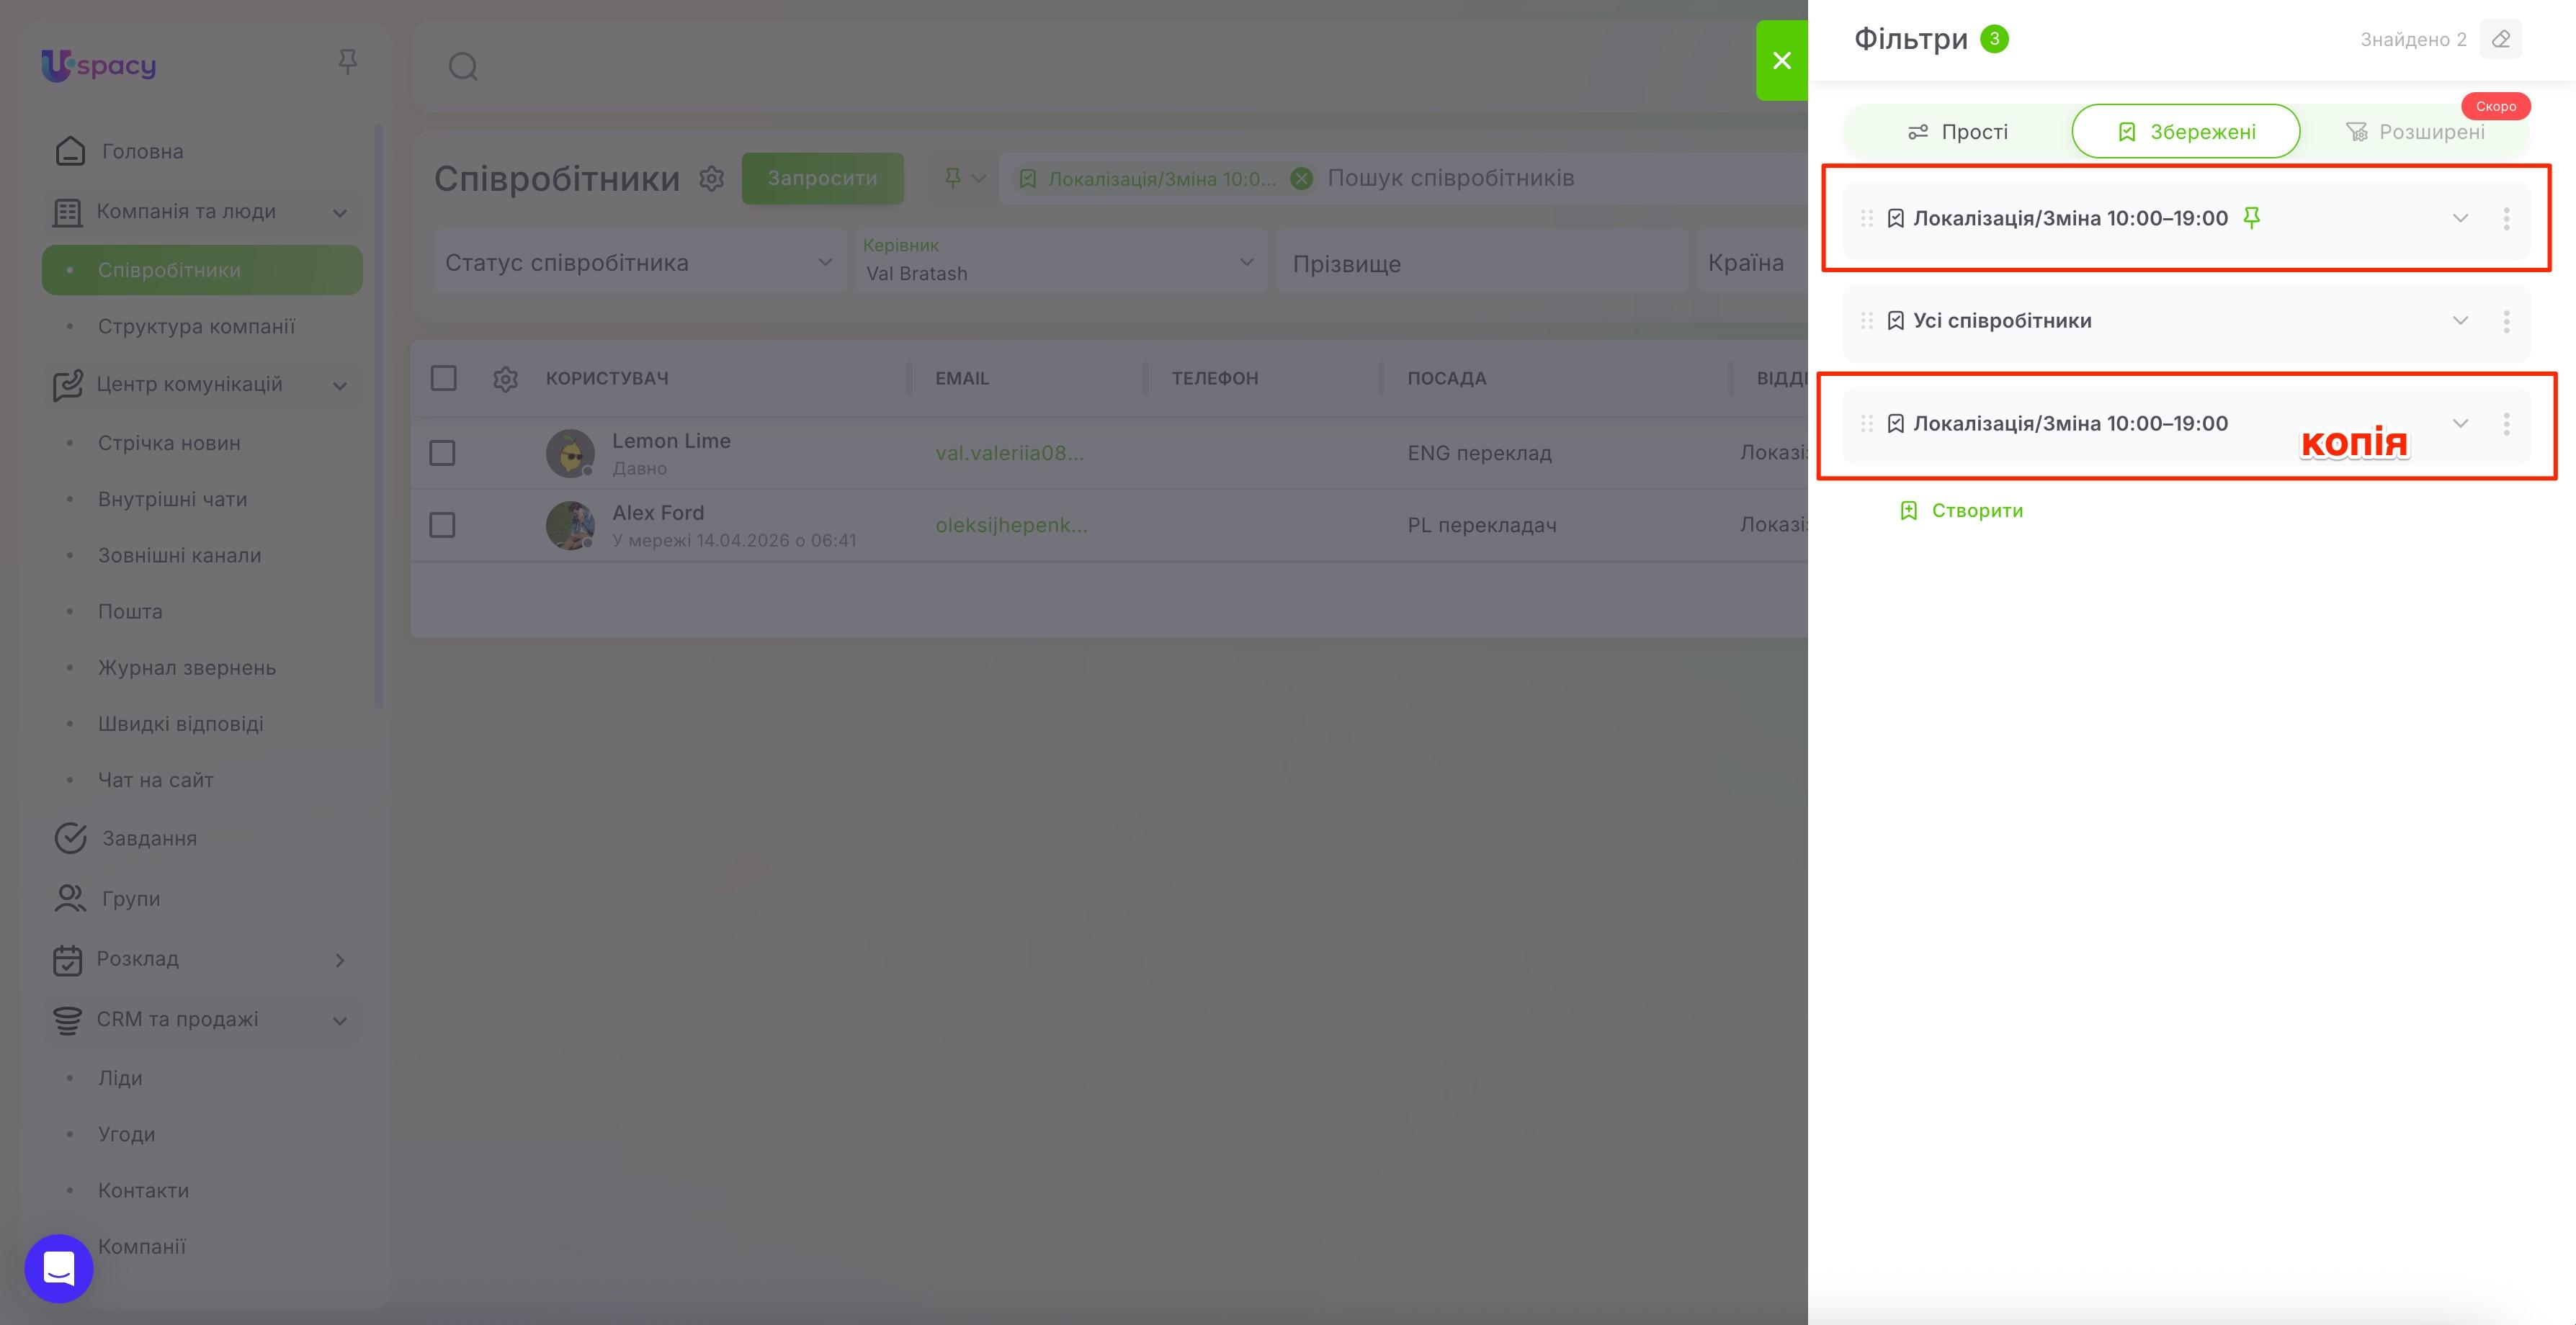
Task: Grab drag handle of pinned Локалізація filter
Action: tap(1866, 218)
